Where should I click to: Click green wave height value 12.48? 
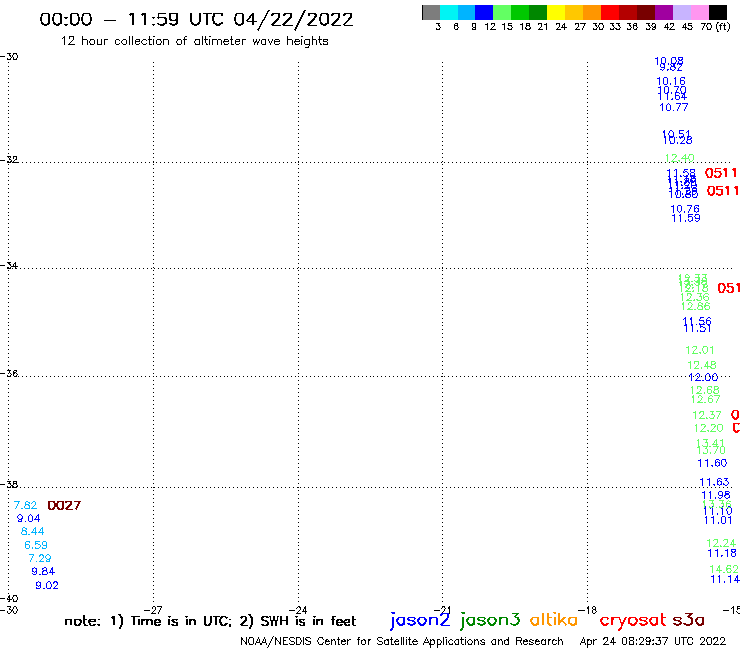[x=702, y=365]
